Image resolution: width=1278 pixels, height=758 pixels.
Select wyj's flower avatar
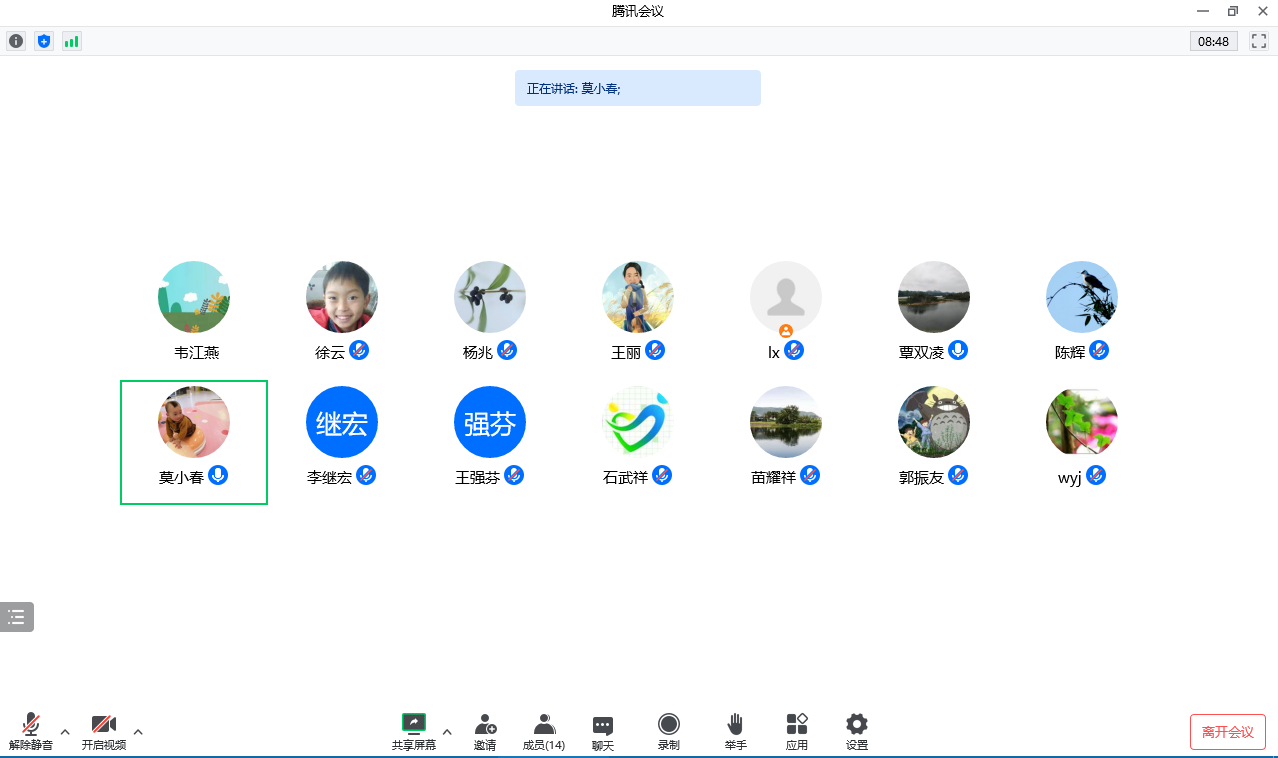pyautogui.click(x=1082, y=422)
